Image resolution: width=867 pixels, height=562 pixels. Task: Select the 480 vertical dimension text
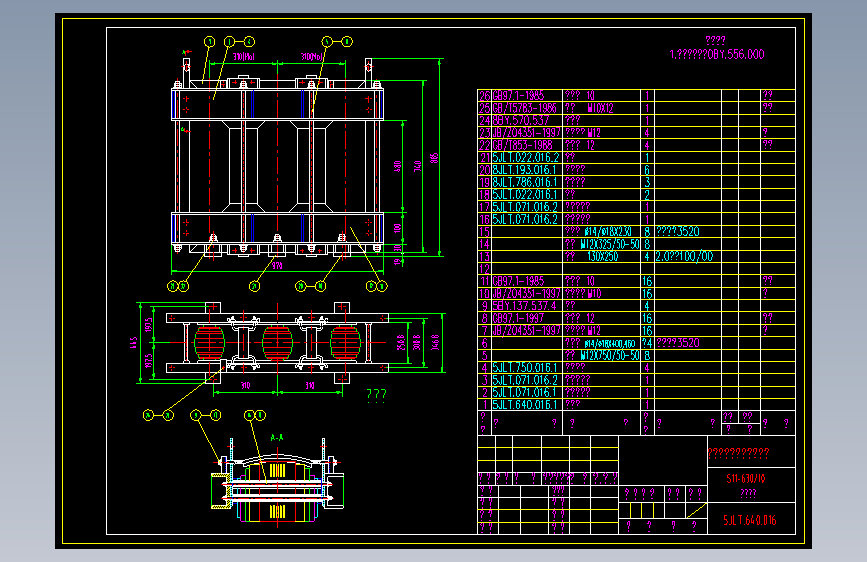(397, 166)
